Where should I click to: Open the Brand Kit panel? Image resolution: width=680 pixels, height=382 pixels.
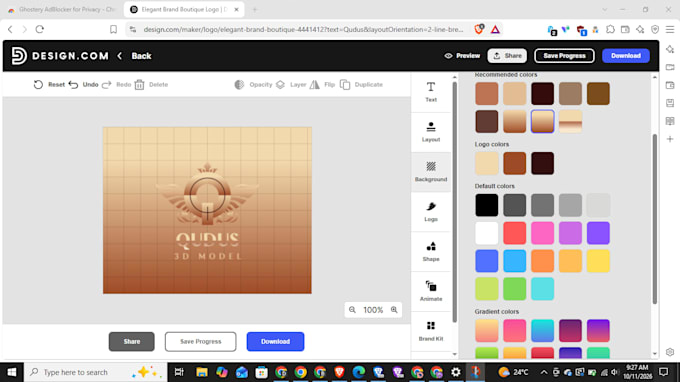(431, 331)
